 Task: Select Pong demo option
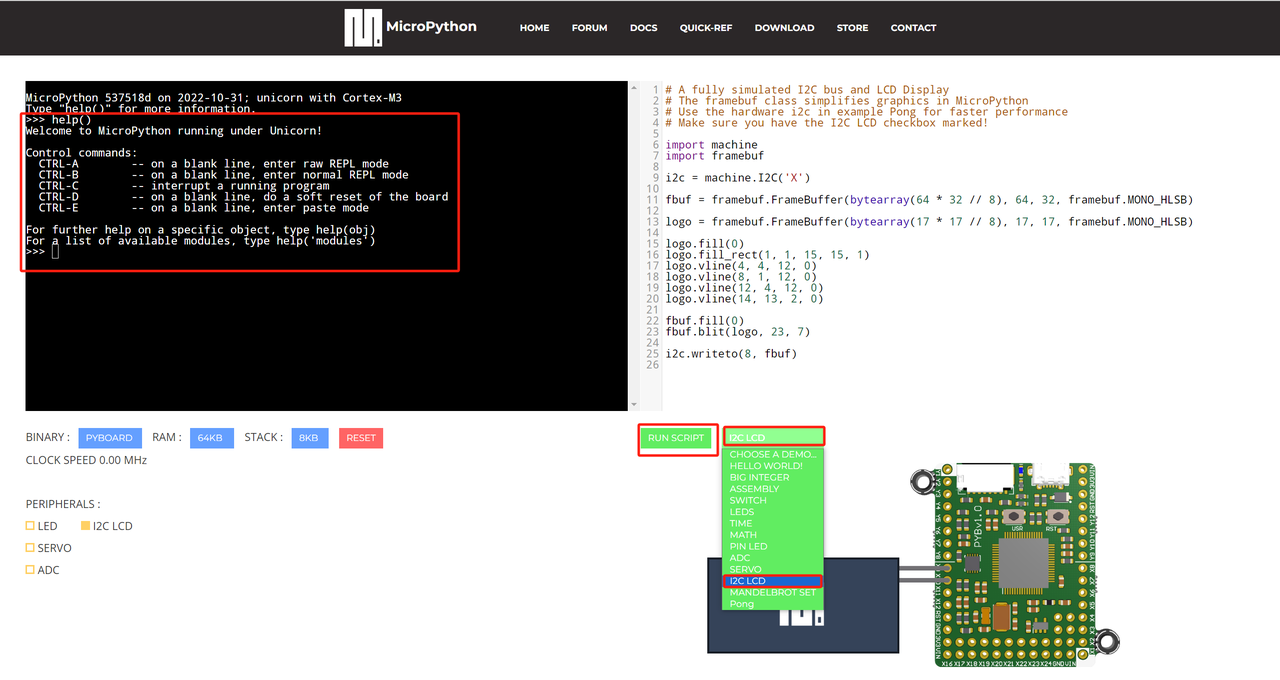772,604
